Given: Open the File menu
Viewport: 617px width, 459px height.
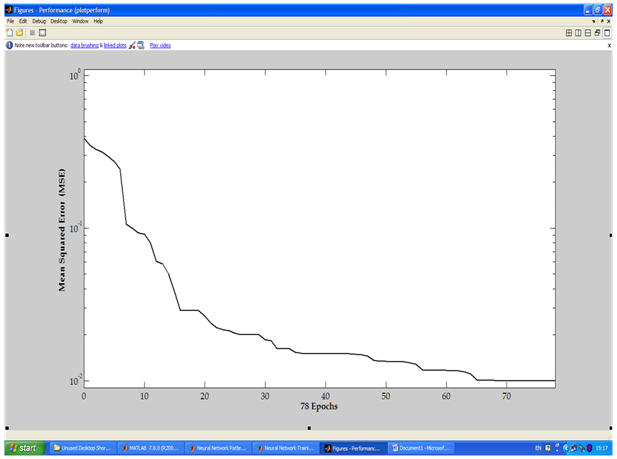Looking at the screenshot, I should [10, 20].
